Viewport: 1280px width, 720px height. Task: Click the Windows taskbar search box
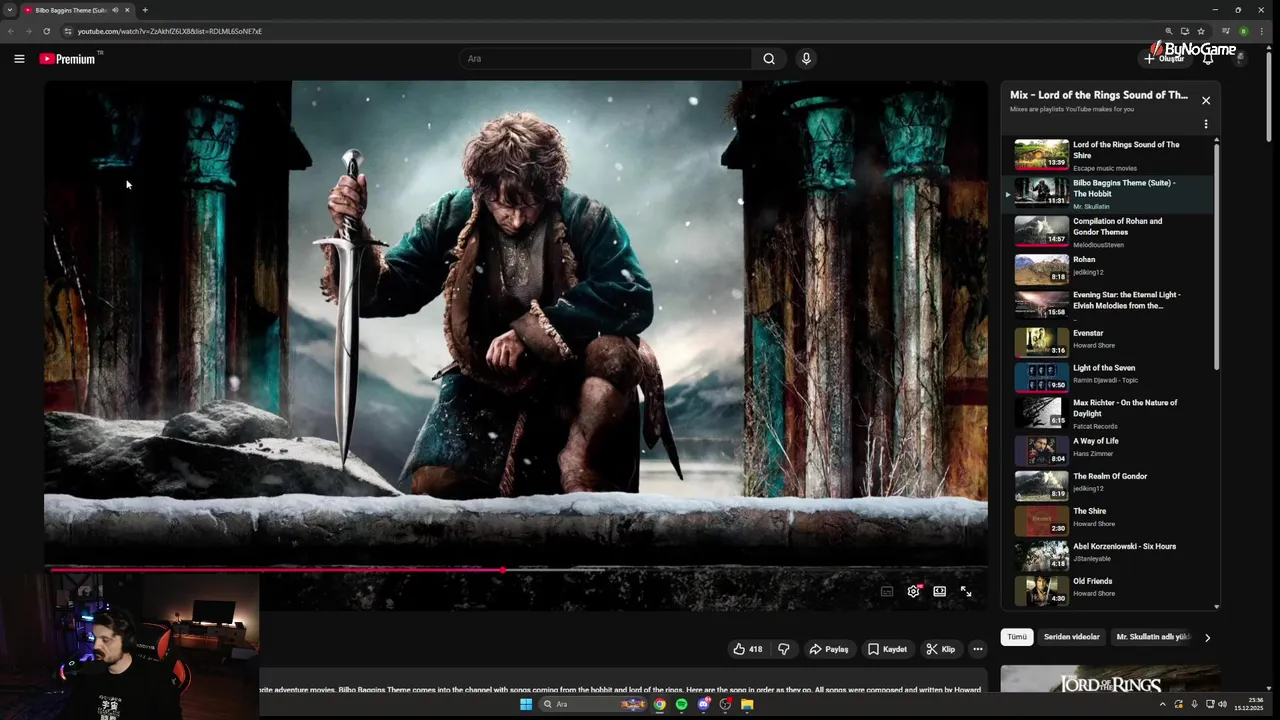tap(593, 704)
